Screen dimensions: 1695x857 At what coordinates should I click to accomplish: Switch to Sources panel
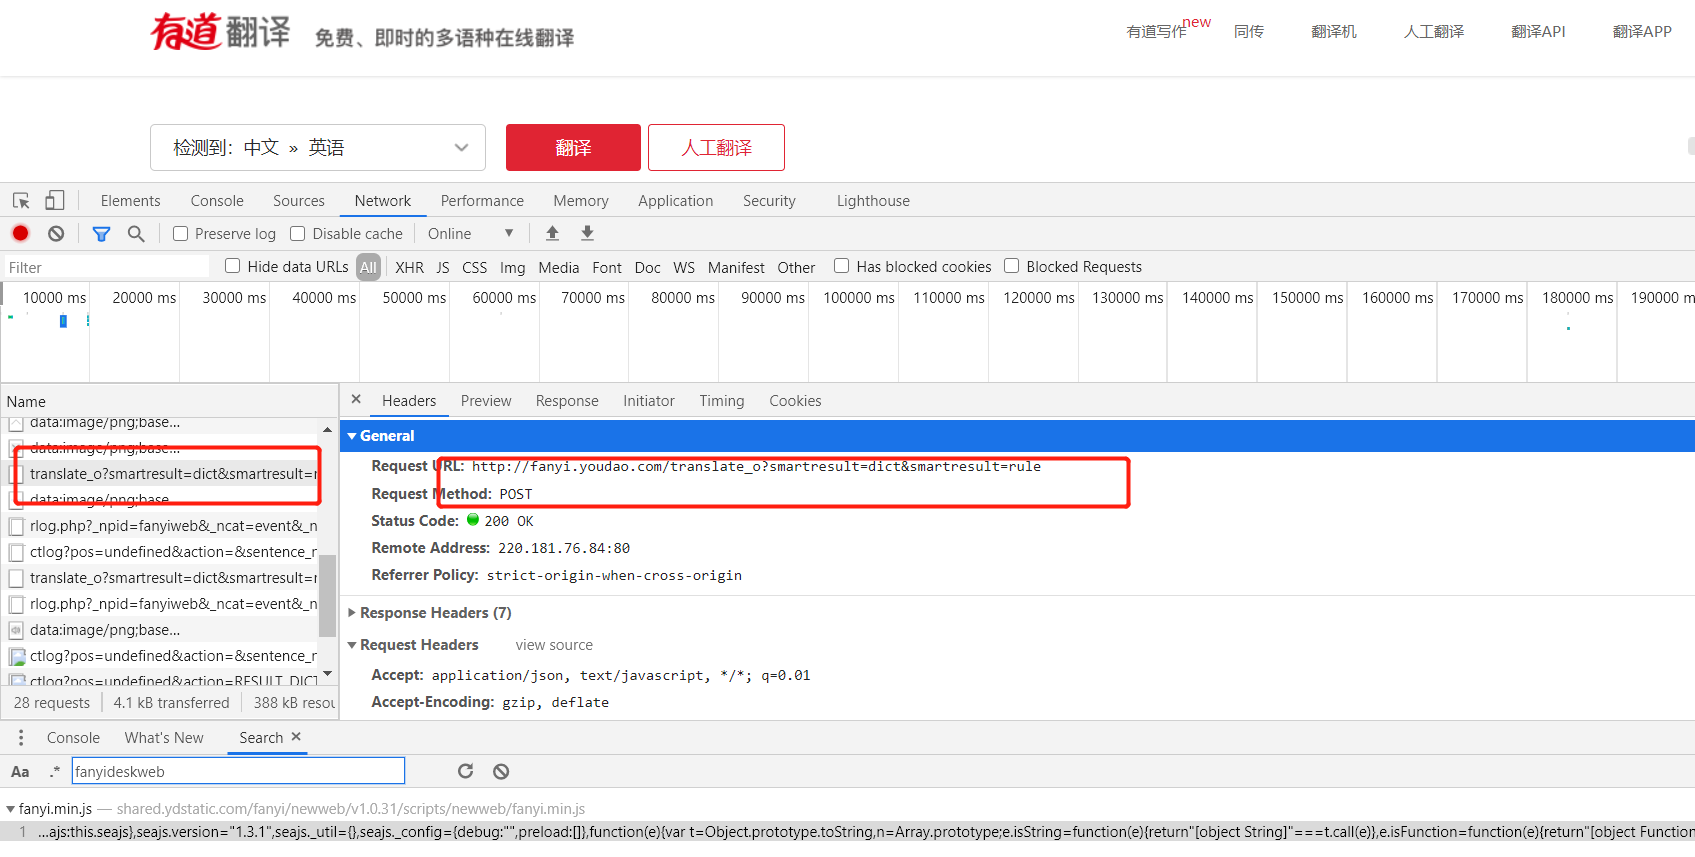click(299, 200)
